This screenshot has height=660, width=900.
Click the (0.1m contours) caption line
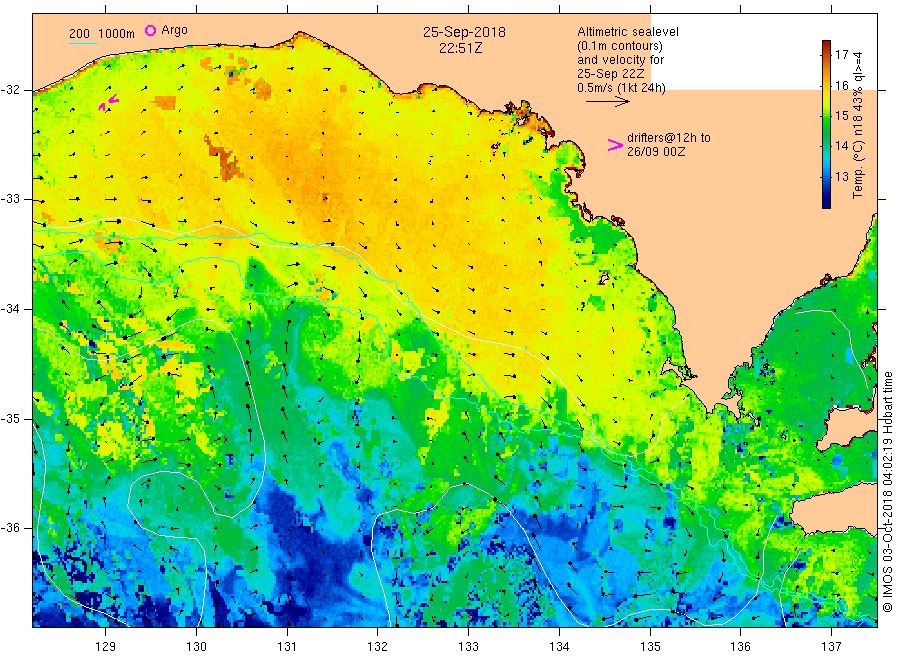tap(620, 46)
